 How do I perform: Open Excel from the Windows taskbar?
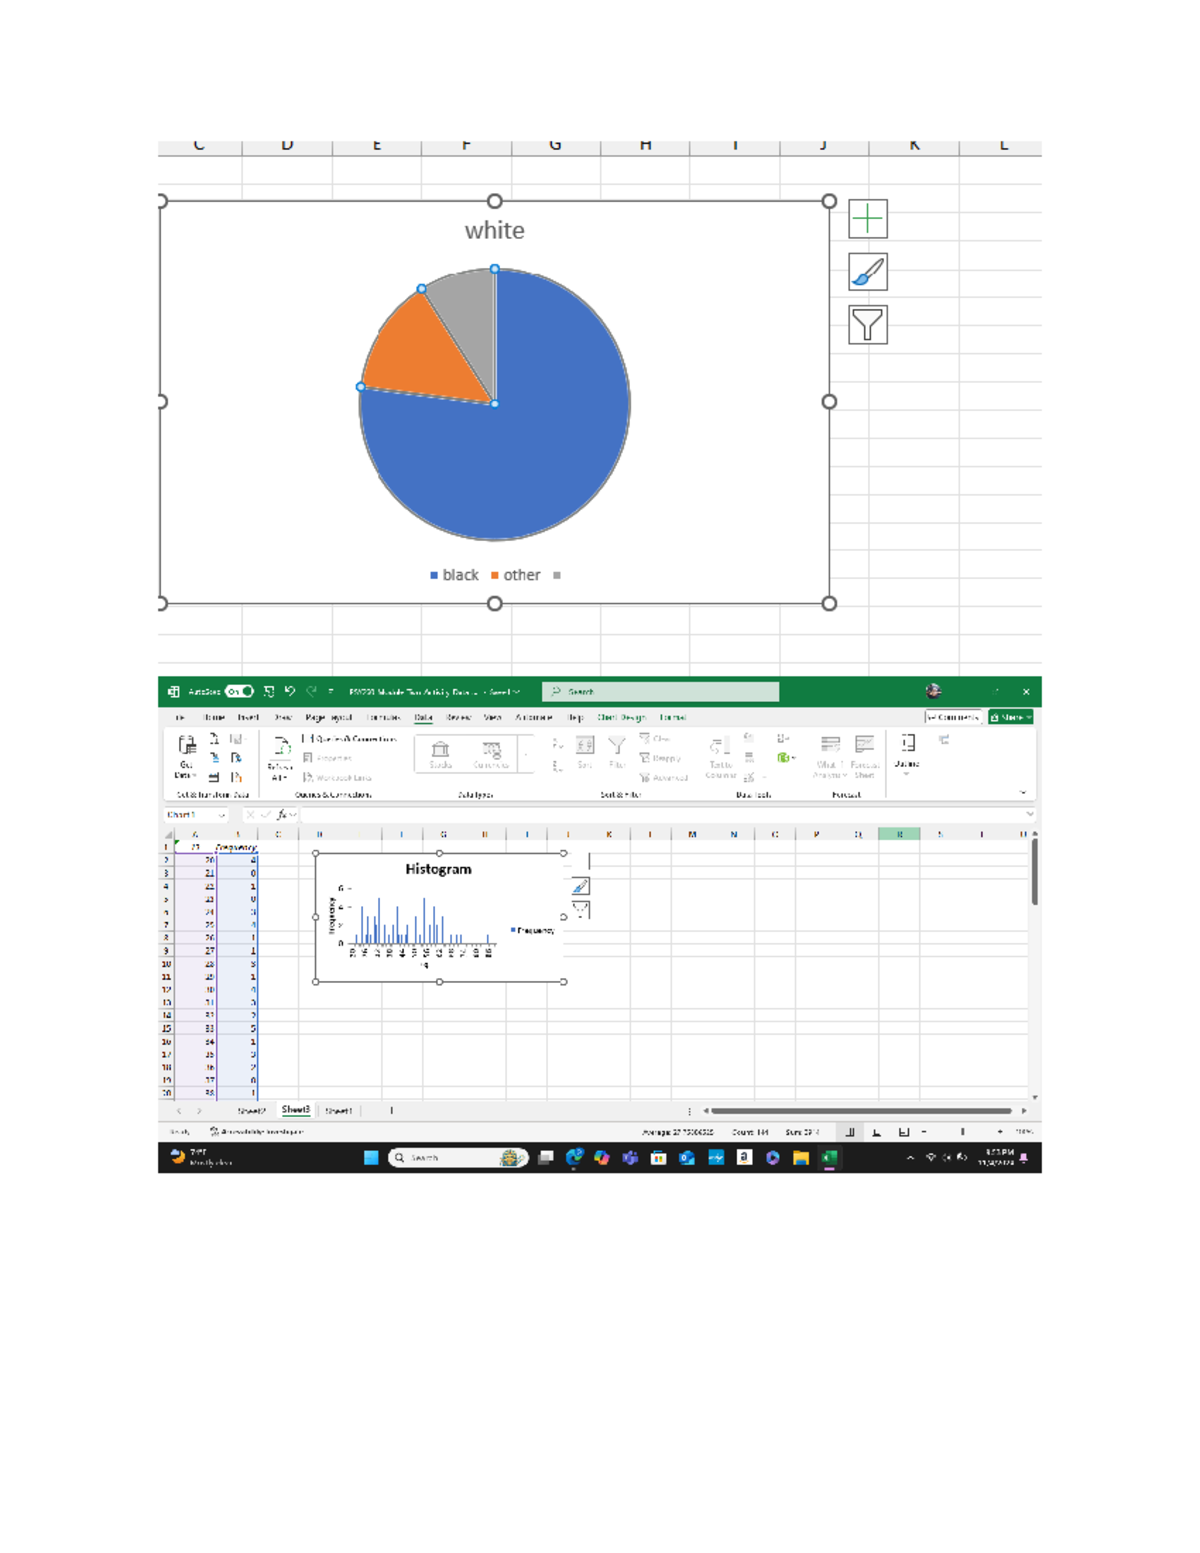831,1158
